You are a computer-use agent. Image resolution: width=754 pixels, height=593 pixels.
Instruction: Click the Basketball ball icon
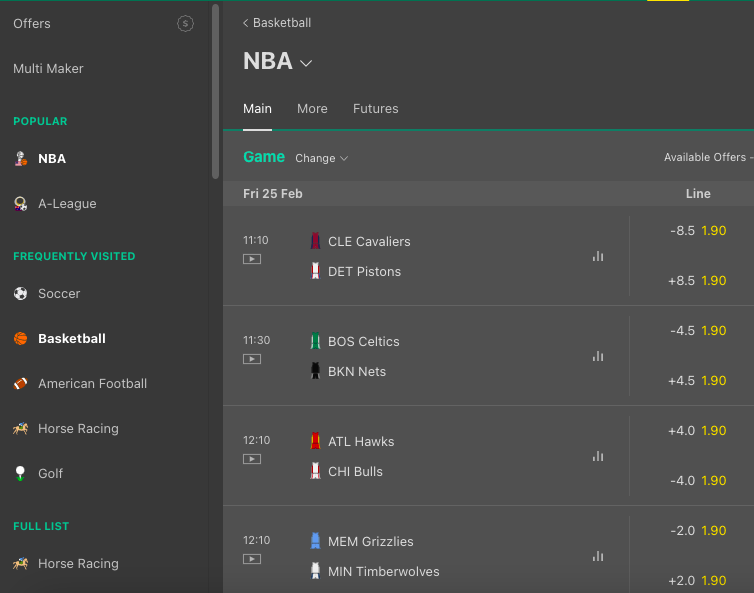21,339
